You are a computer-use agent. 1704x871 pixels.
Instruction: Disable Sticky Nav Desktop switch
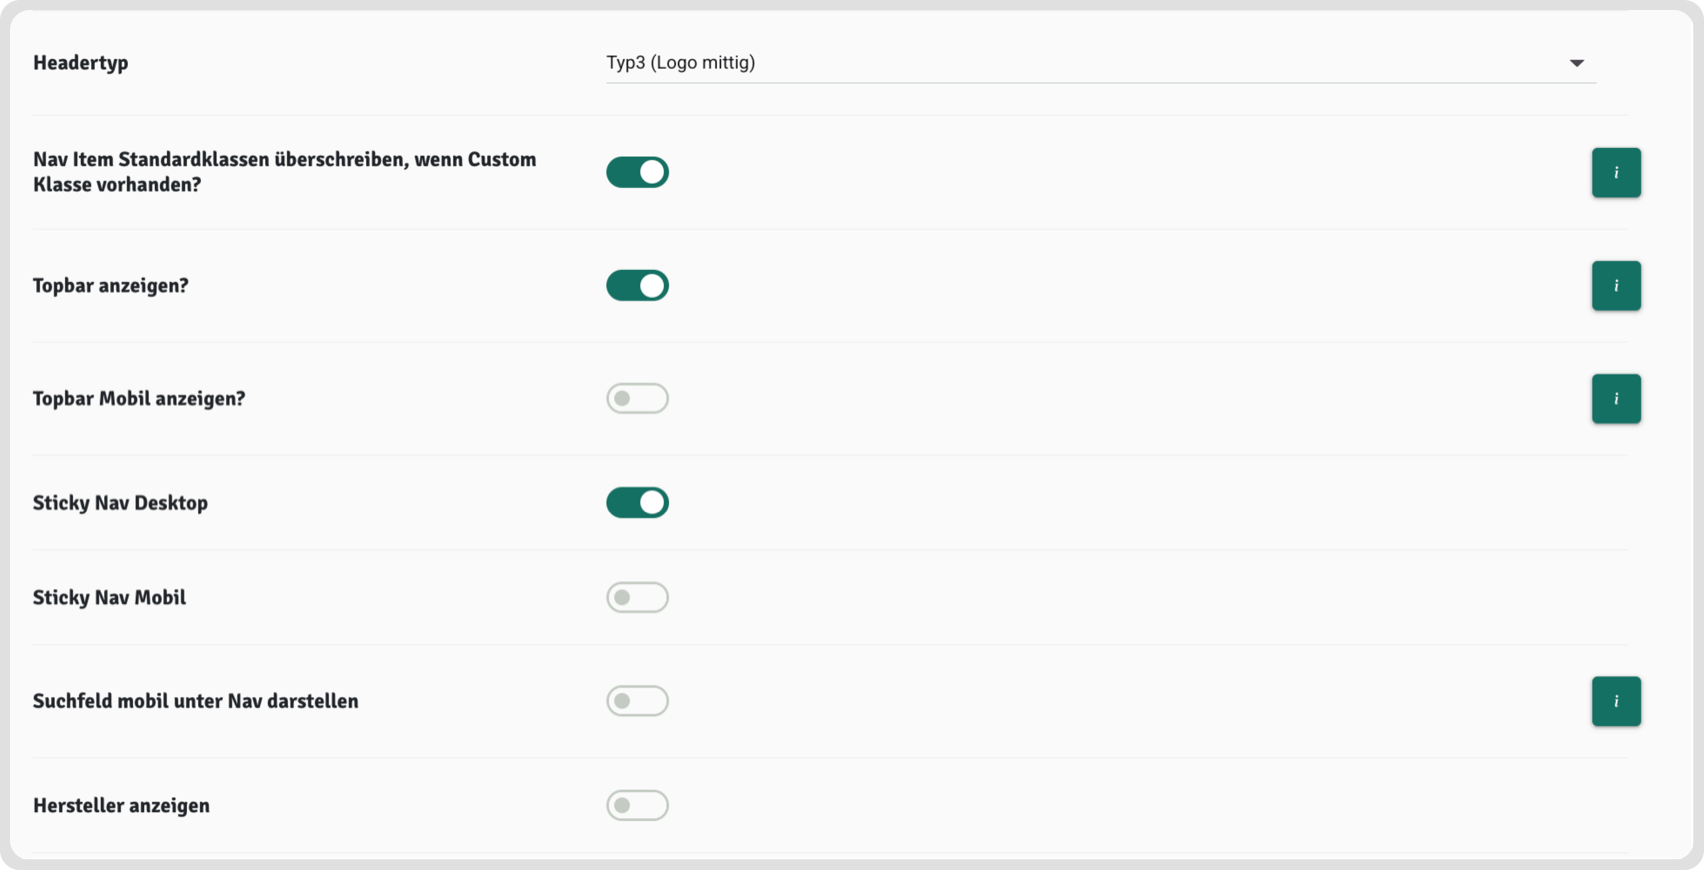[637, 502]
